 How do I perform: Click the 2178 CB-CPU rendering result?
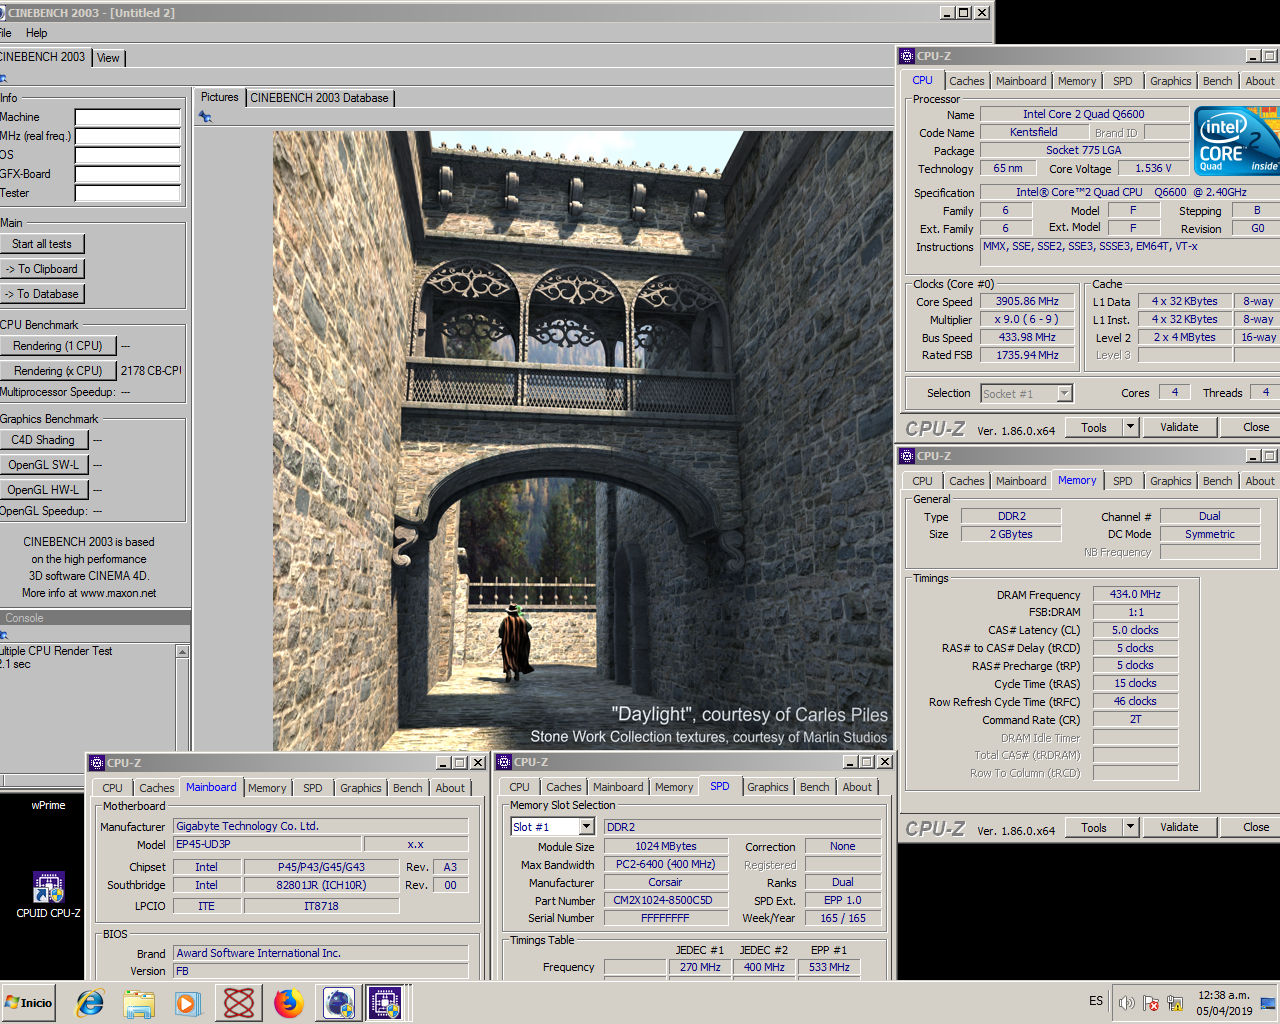point(151,371)
